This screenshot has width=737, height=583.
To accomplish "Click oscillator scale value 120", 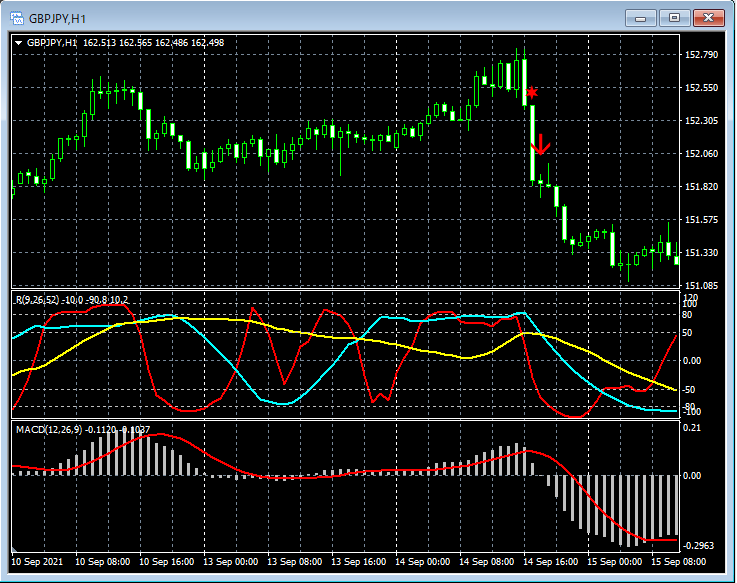I will point(691,297).
